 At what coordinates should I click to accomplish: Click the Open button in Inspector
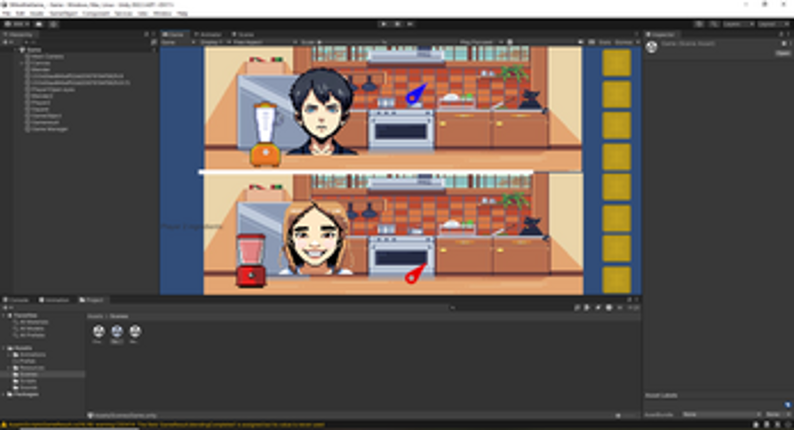click(x=782, y=53)
